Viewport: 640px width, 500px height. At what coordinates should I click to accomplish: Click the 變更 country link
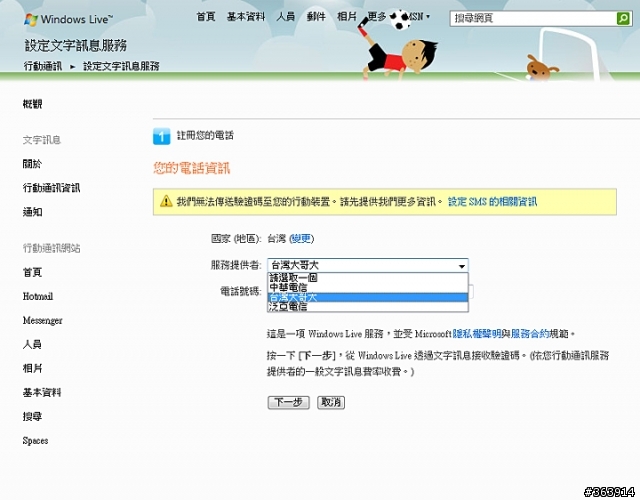point(301,239)
